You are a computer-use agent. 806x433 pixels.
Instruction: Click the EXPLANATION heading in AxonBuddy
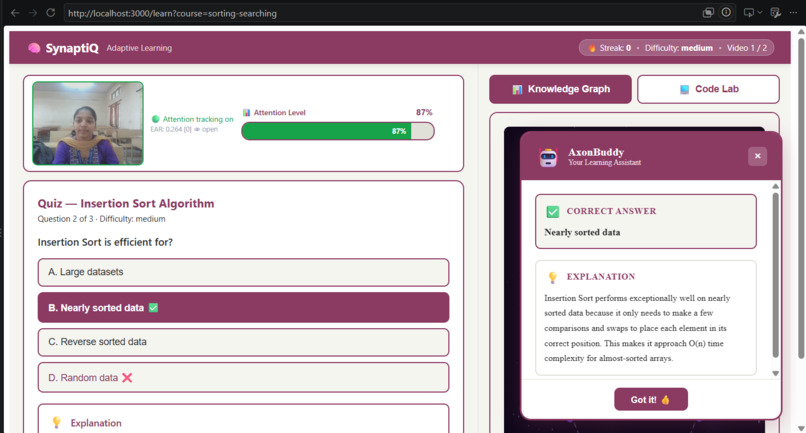click(x=601, y=277)
